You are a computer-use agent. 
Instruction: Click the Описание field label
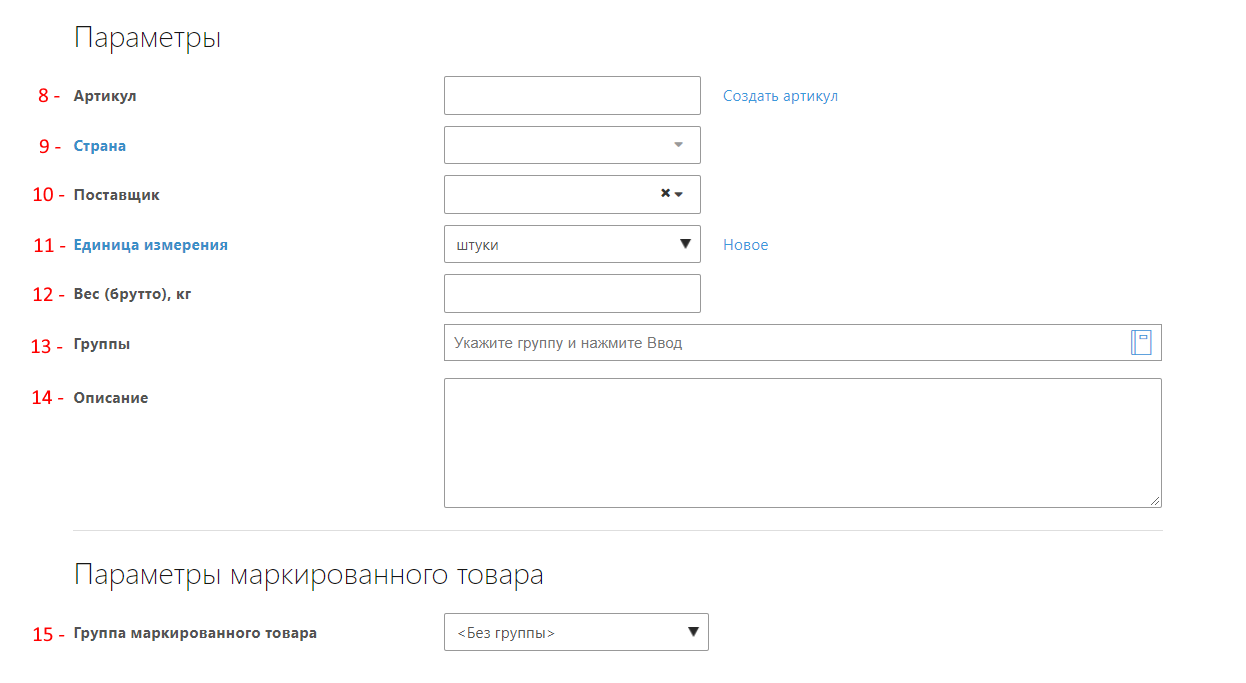111,398
